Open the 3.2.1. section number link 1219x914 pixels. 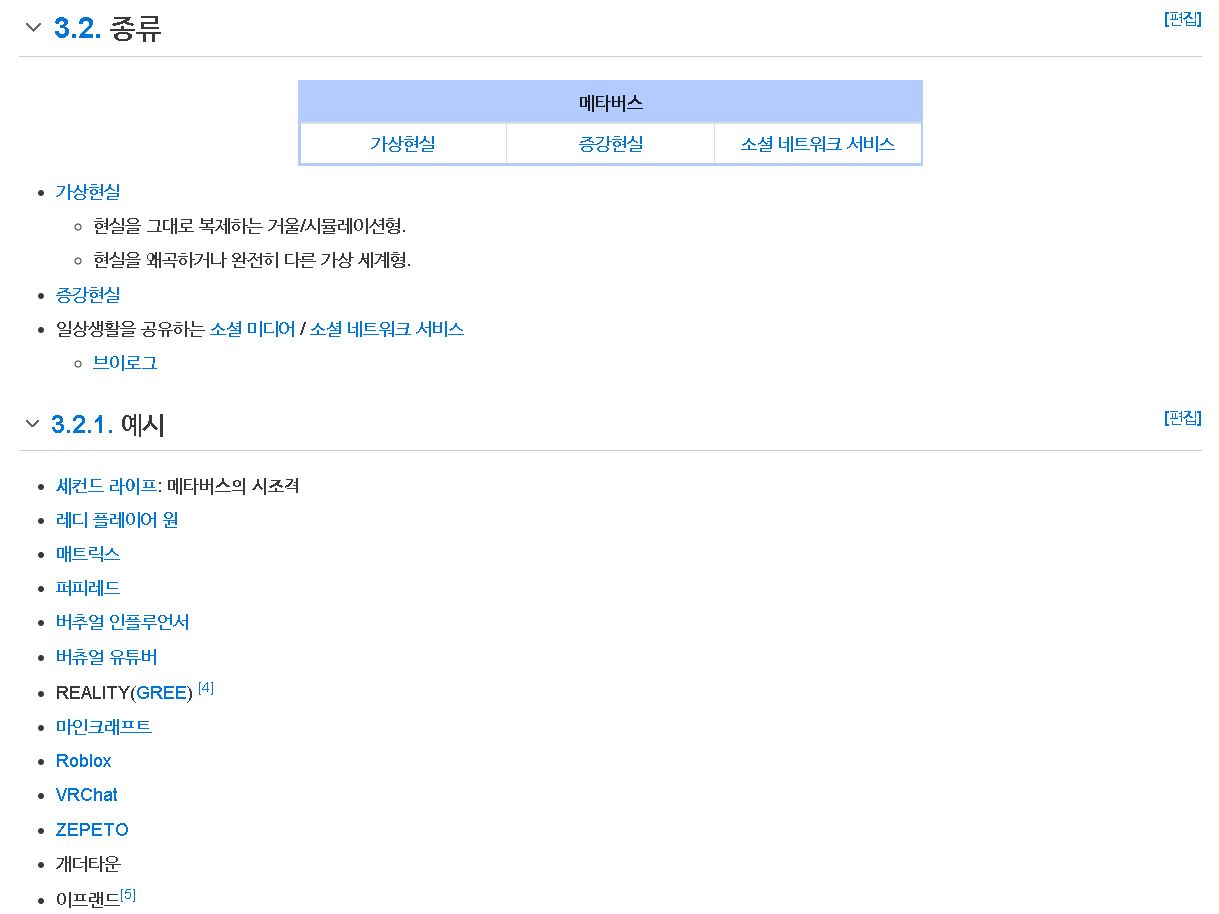point(82,425)
